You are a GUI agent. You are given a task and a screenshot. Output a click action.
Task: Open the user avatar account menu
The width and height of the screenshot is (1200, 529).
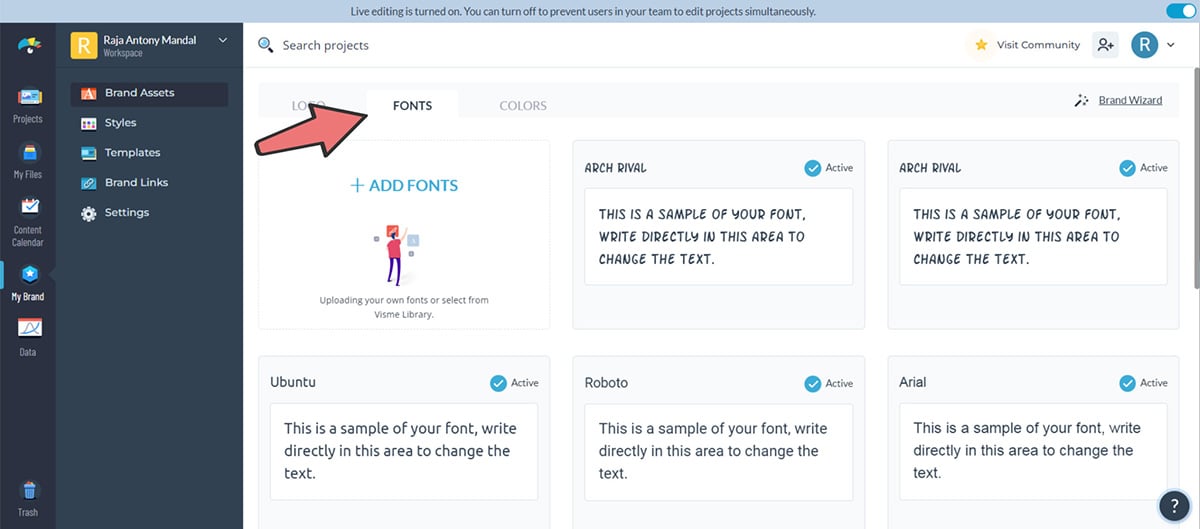pos(1145,45)
